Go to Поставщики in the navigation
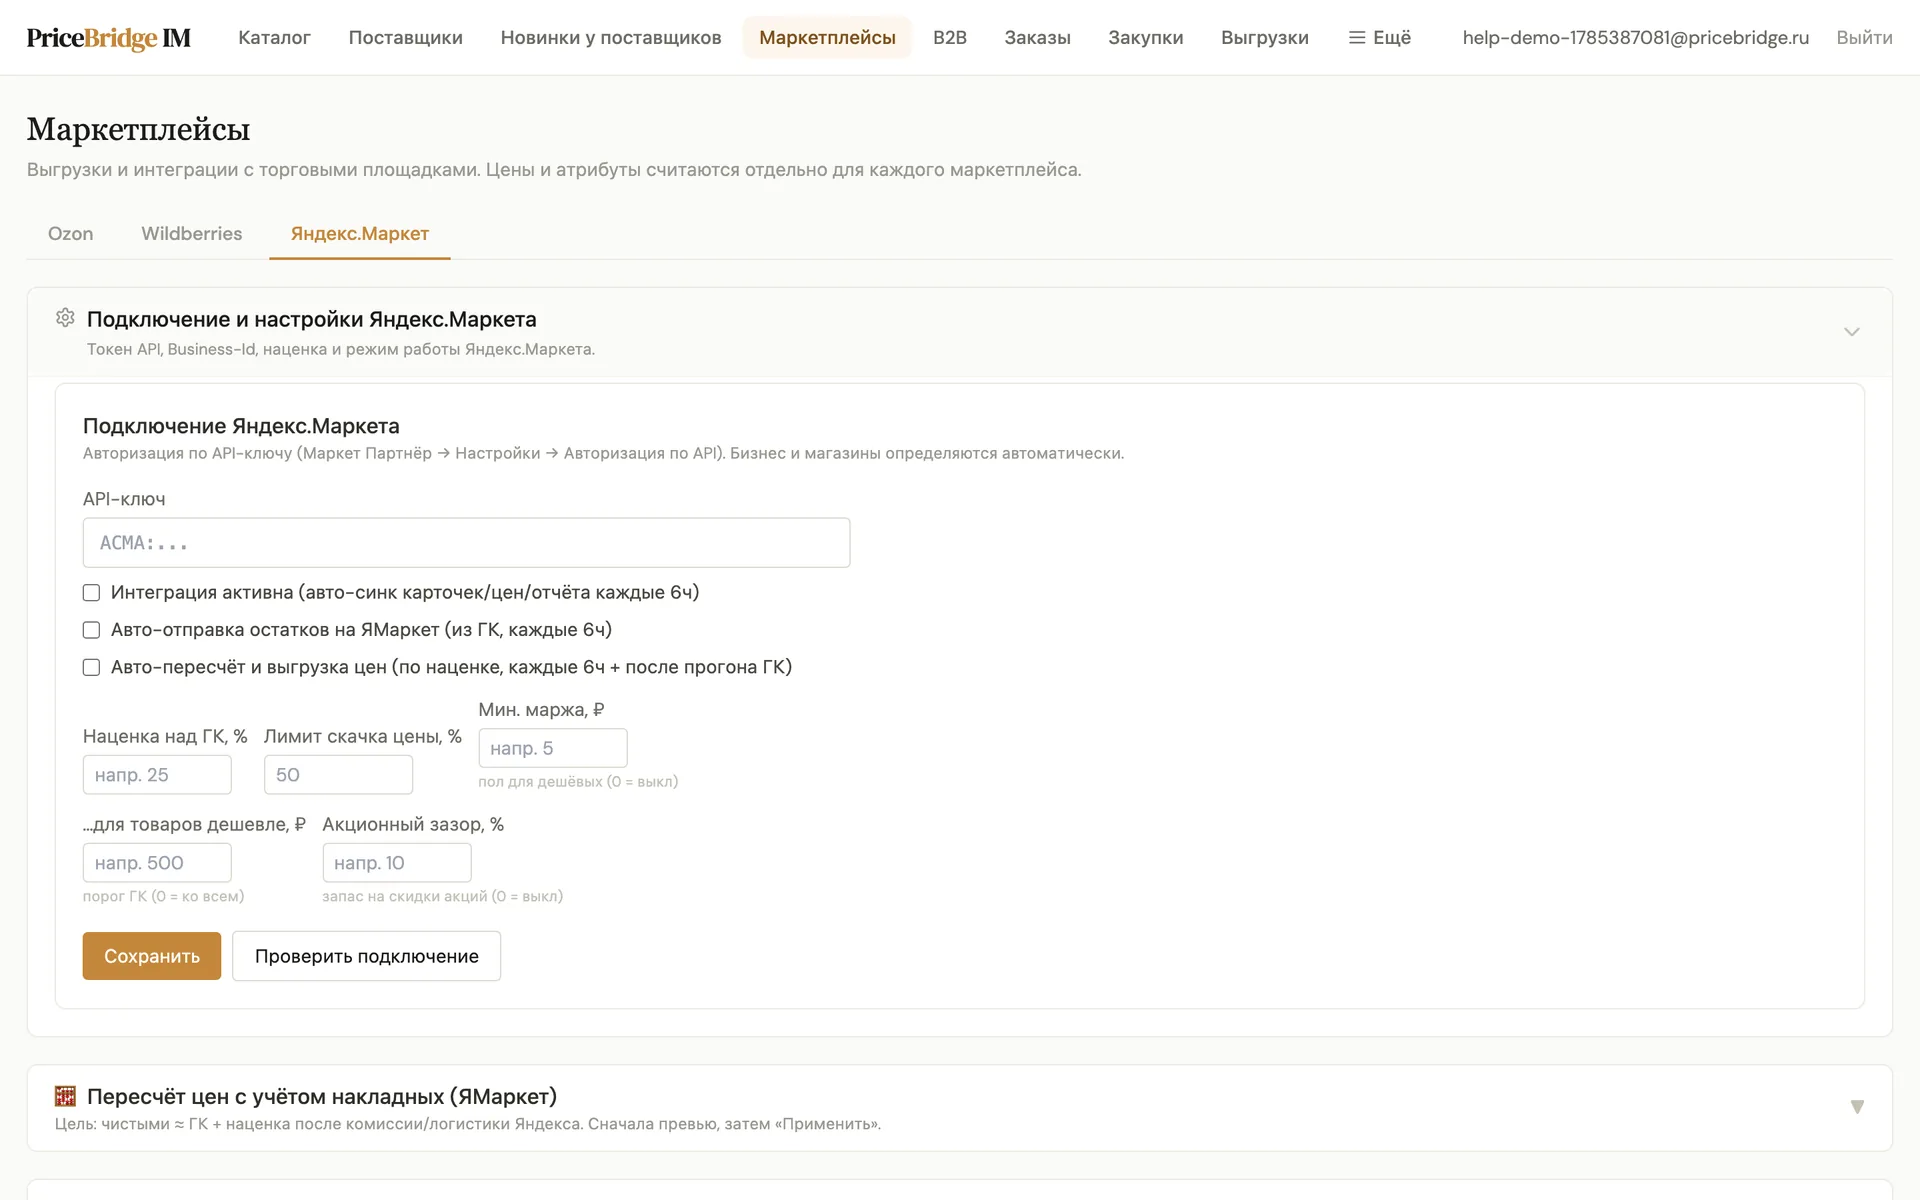Viewport: 1920px width, 1200px height. point(405,38)
